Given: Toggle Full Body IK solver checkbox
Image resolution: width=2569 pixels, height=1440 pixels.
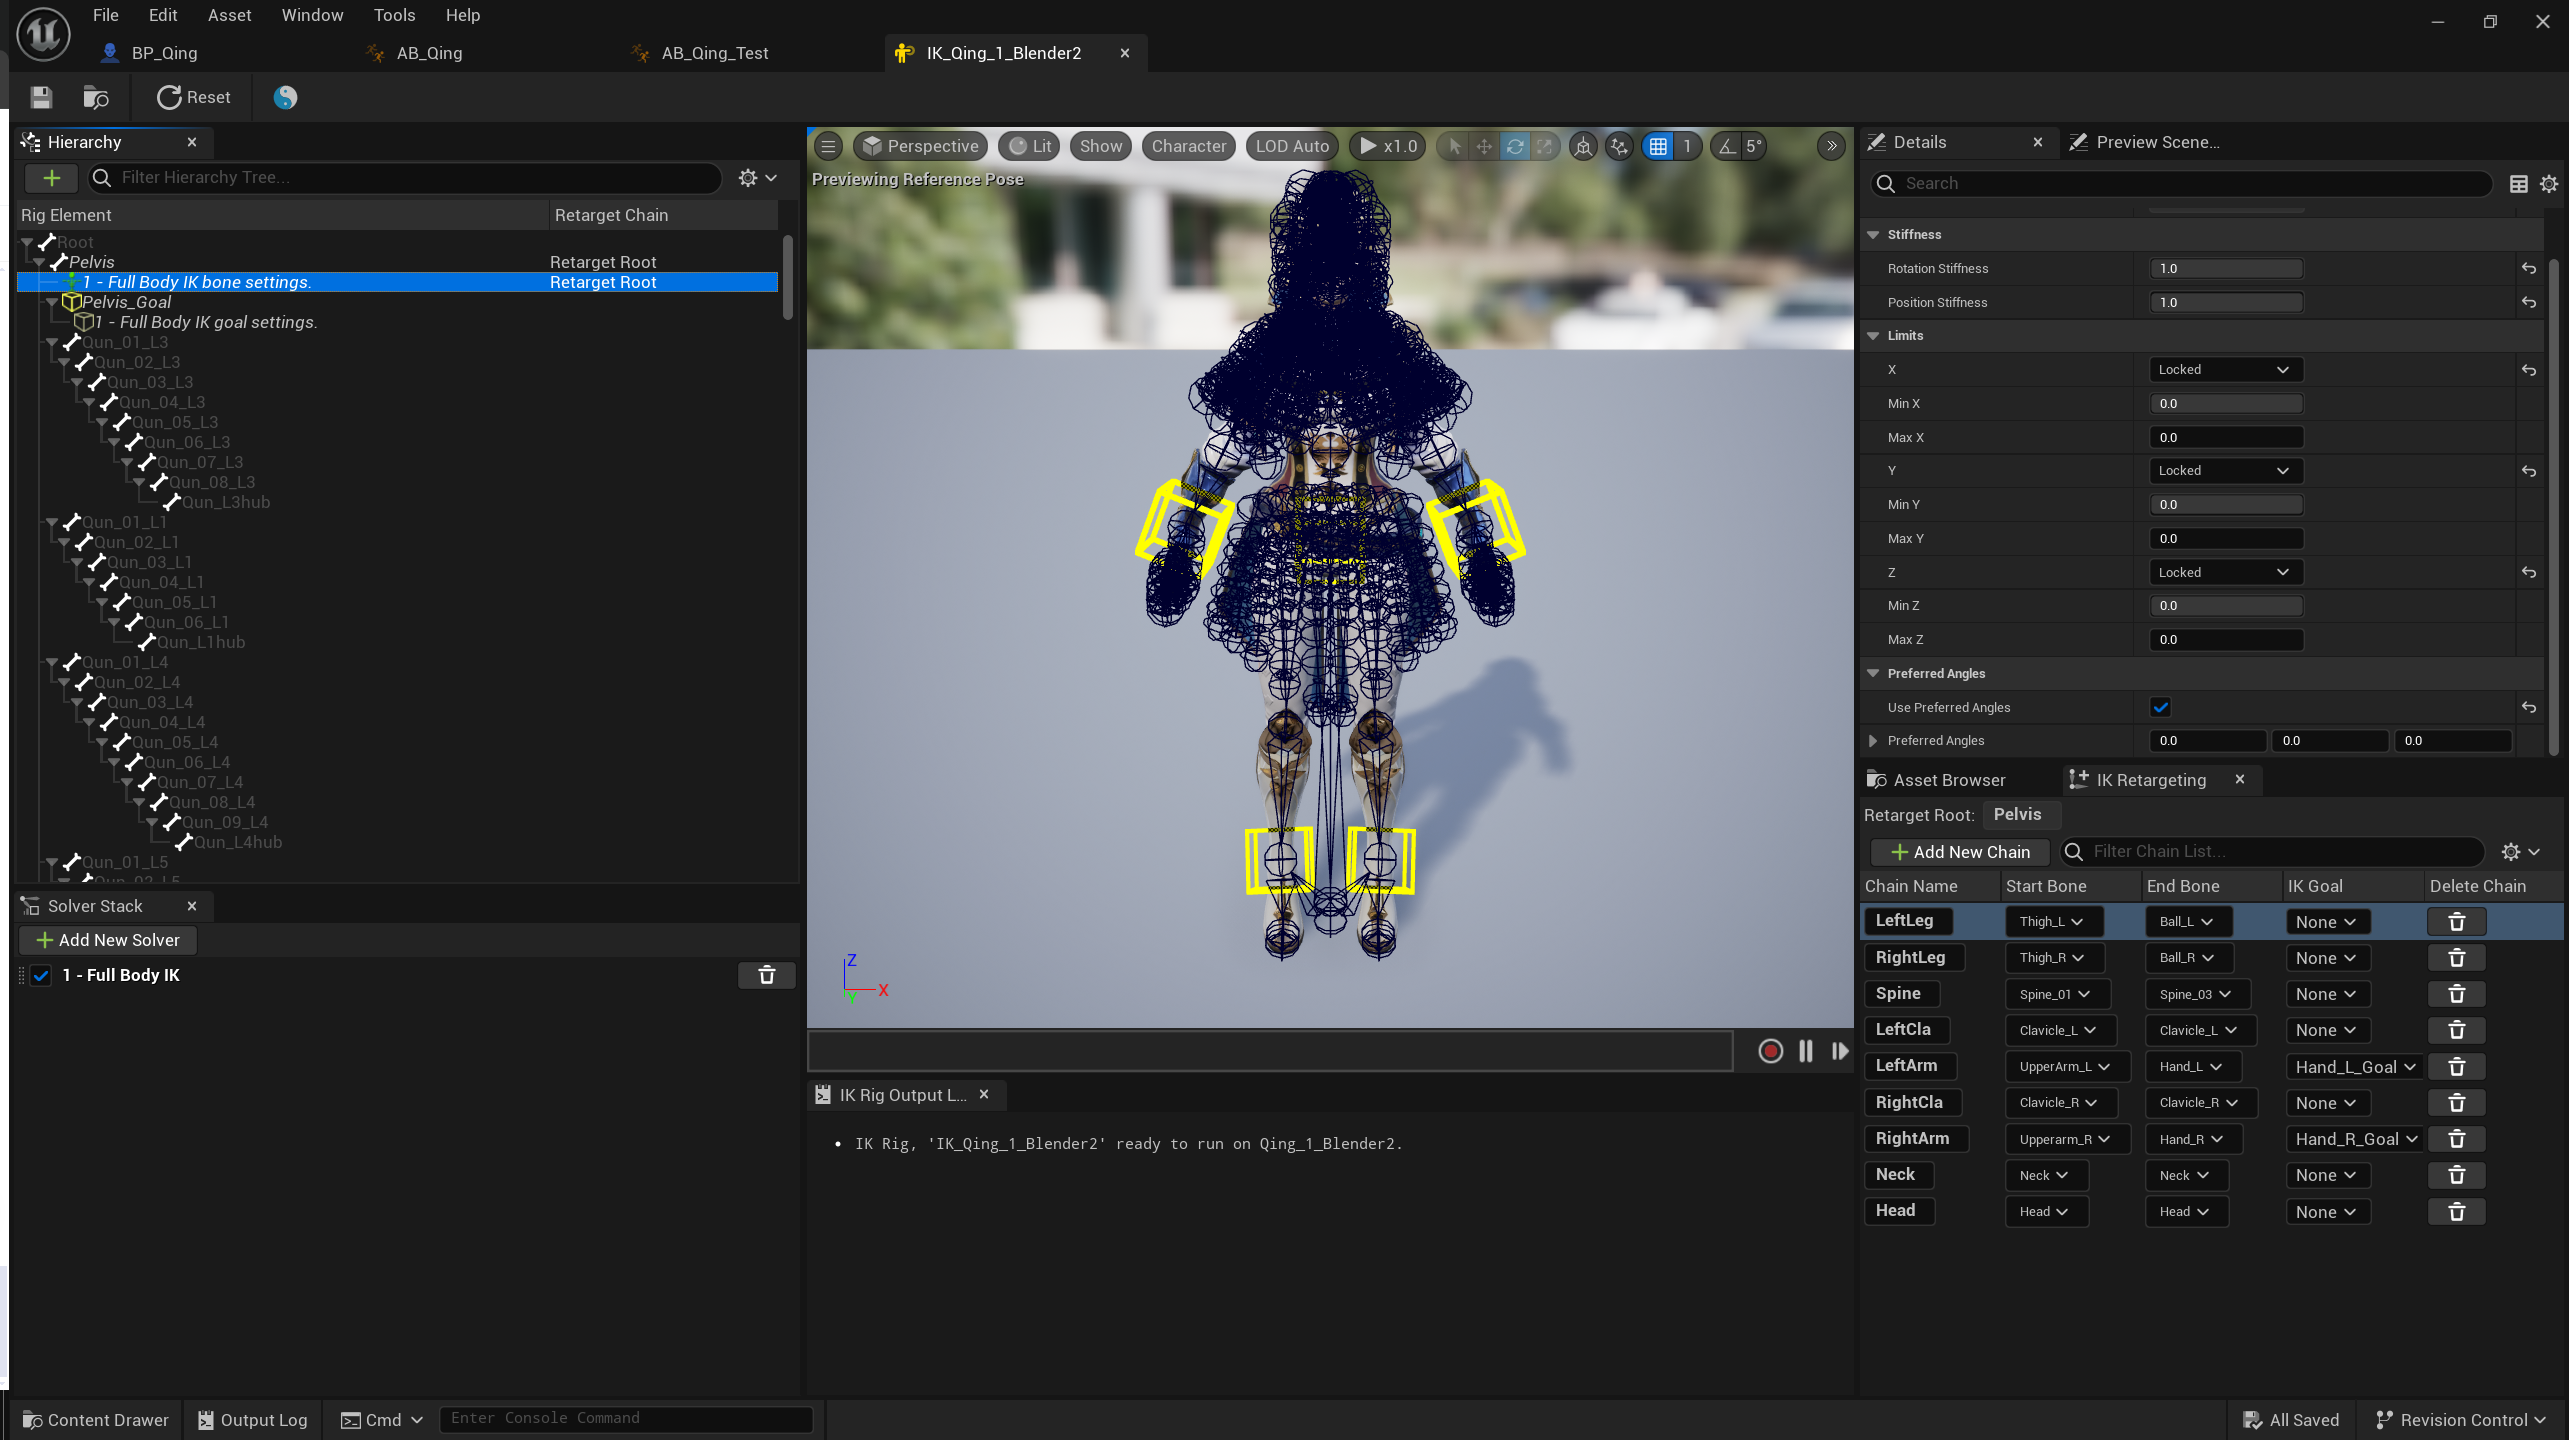Looking at the screenshot, I should click(x=41, y=975).
